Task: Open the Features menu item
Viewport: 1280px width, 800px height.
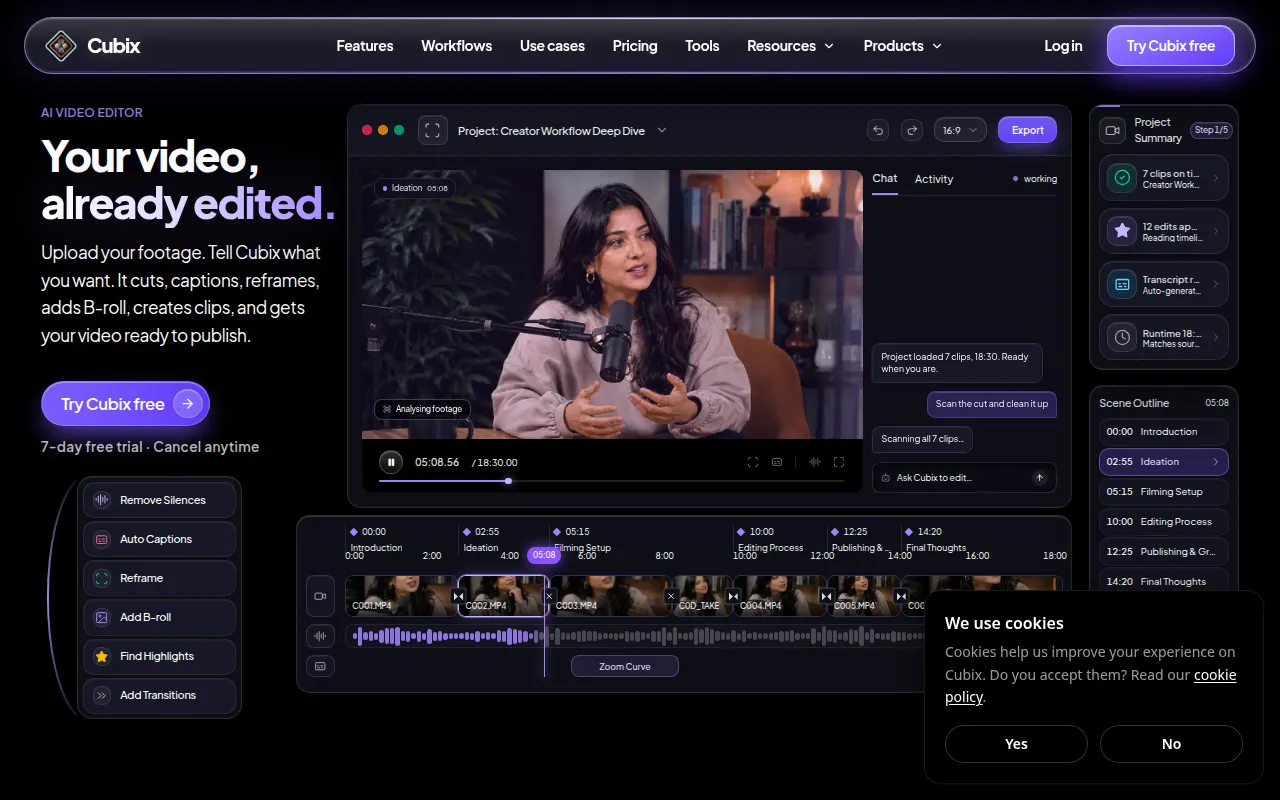Action: point(365,46)
